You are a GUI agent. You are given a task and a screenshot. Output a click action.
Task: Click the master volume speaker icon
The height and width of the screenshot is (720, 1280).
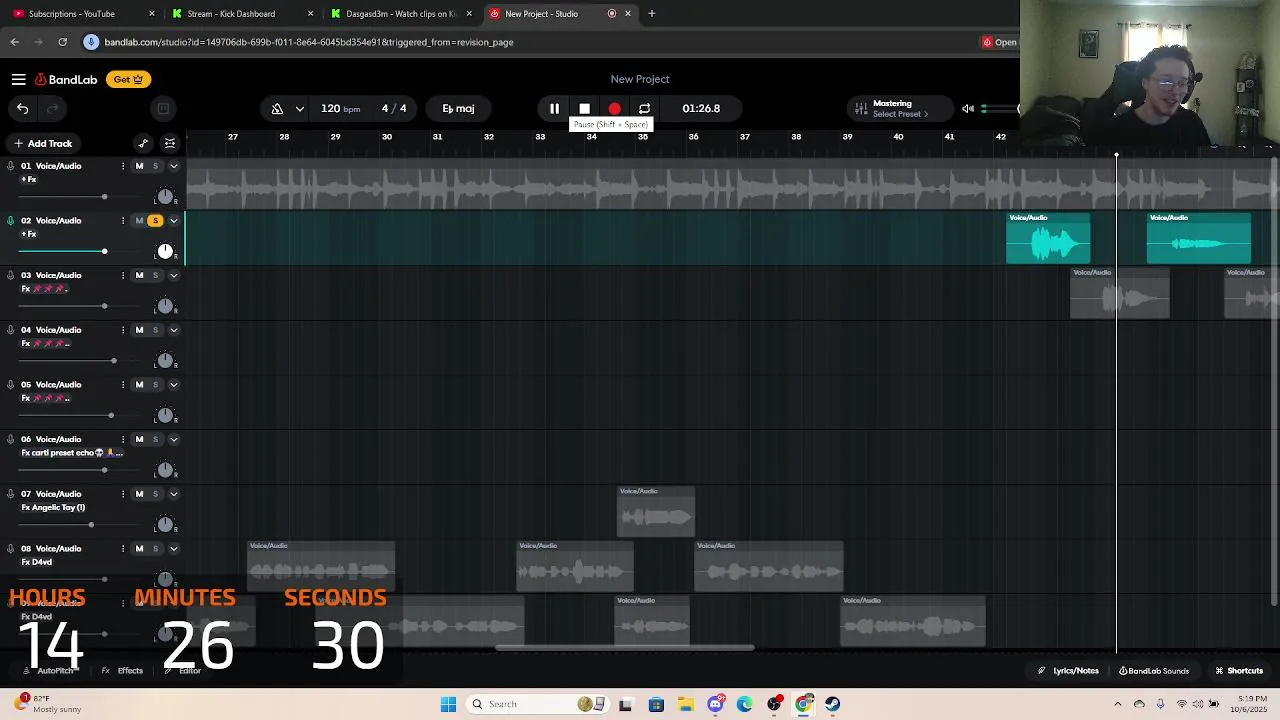coord(967,108)
